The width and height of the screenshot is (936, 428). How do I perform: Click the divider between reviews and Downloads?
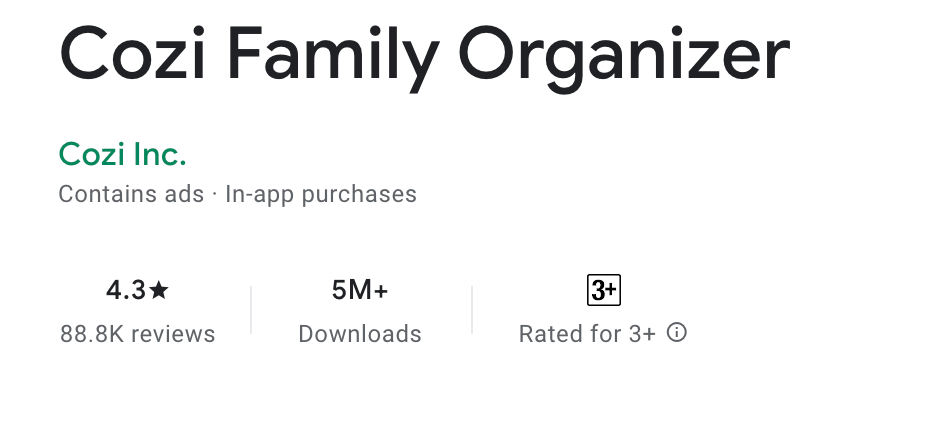pos(251,310)
